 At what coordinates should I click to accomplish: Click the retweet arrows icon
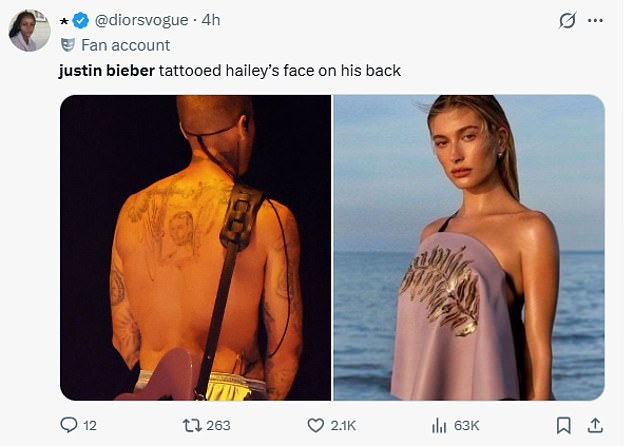192,425
